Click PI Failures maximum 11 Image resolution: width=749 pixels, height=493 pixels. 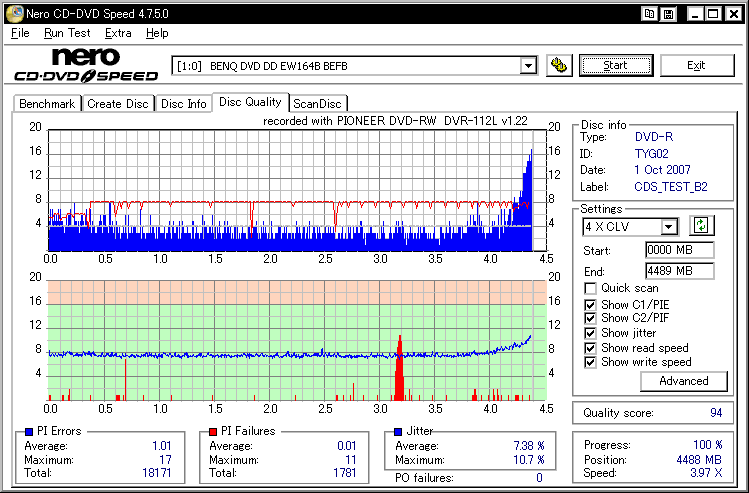click(x=351, y=460)
